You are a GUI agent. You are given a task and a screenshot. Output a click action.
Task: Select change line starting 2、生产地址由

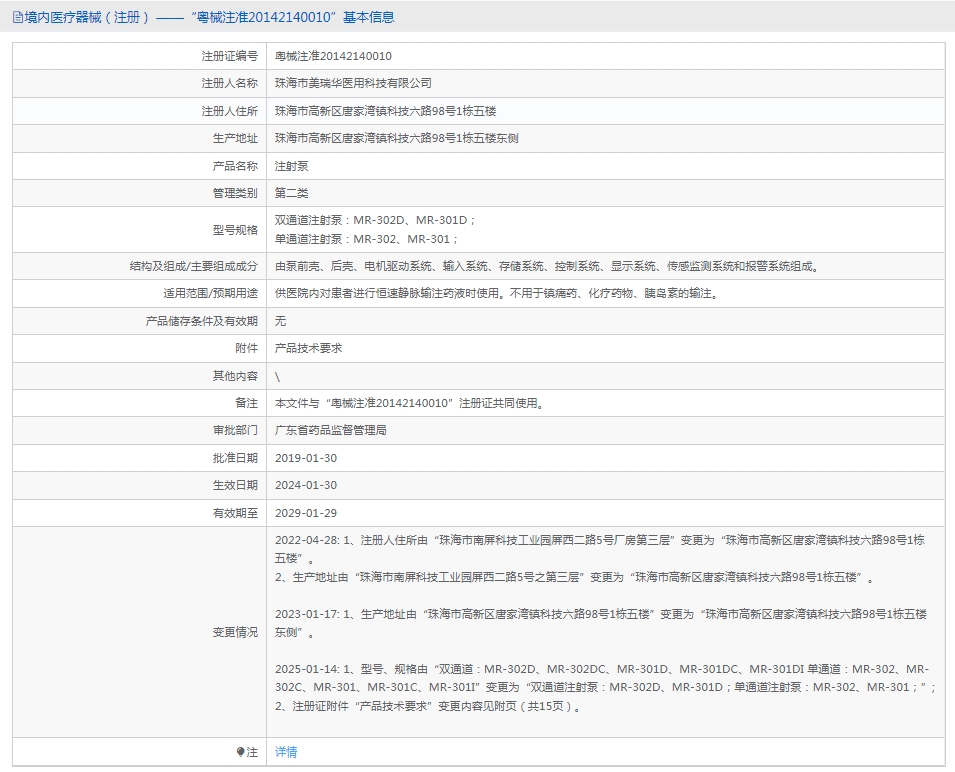click(x=575, y=577)
